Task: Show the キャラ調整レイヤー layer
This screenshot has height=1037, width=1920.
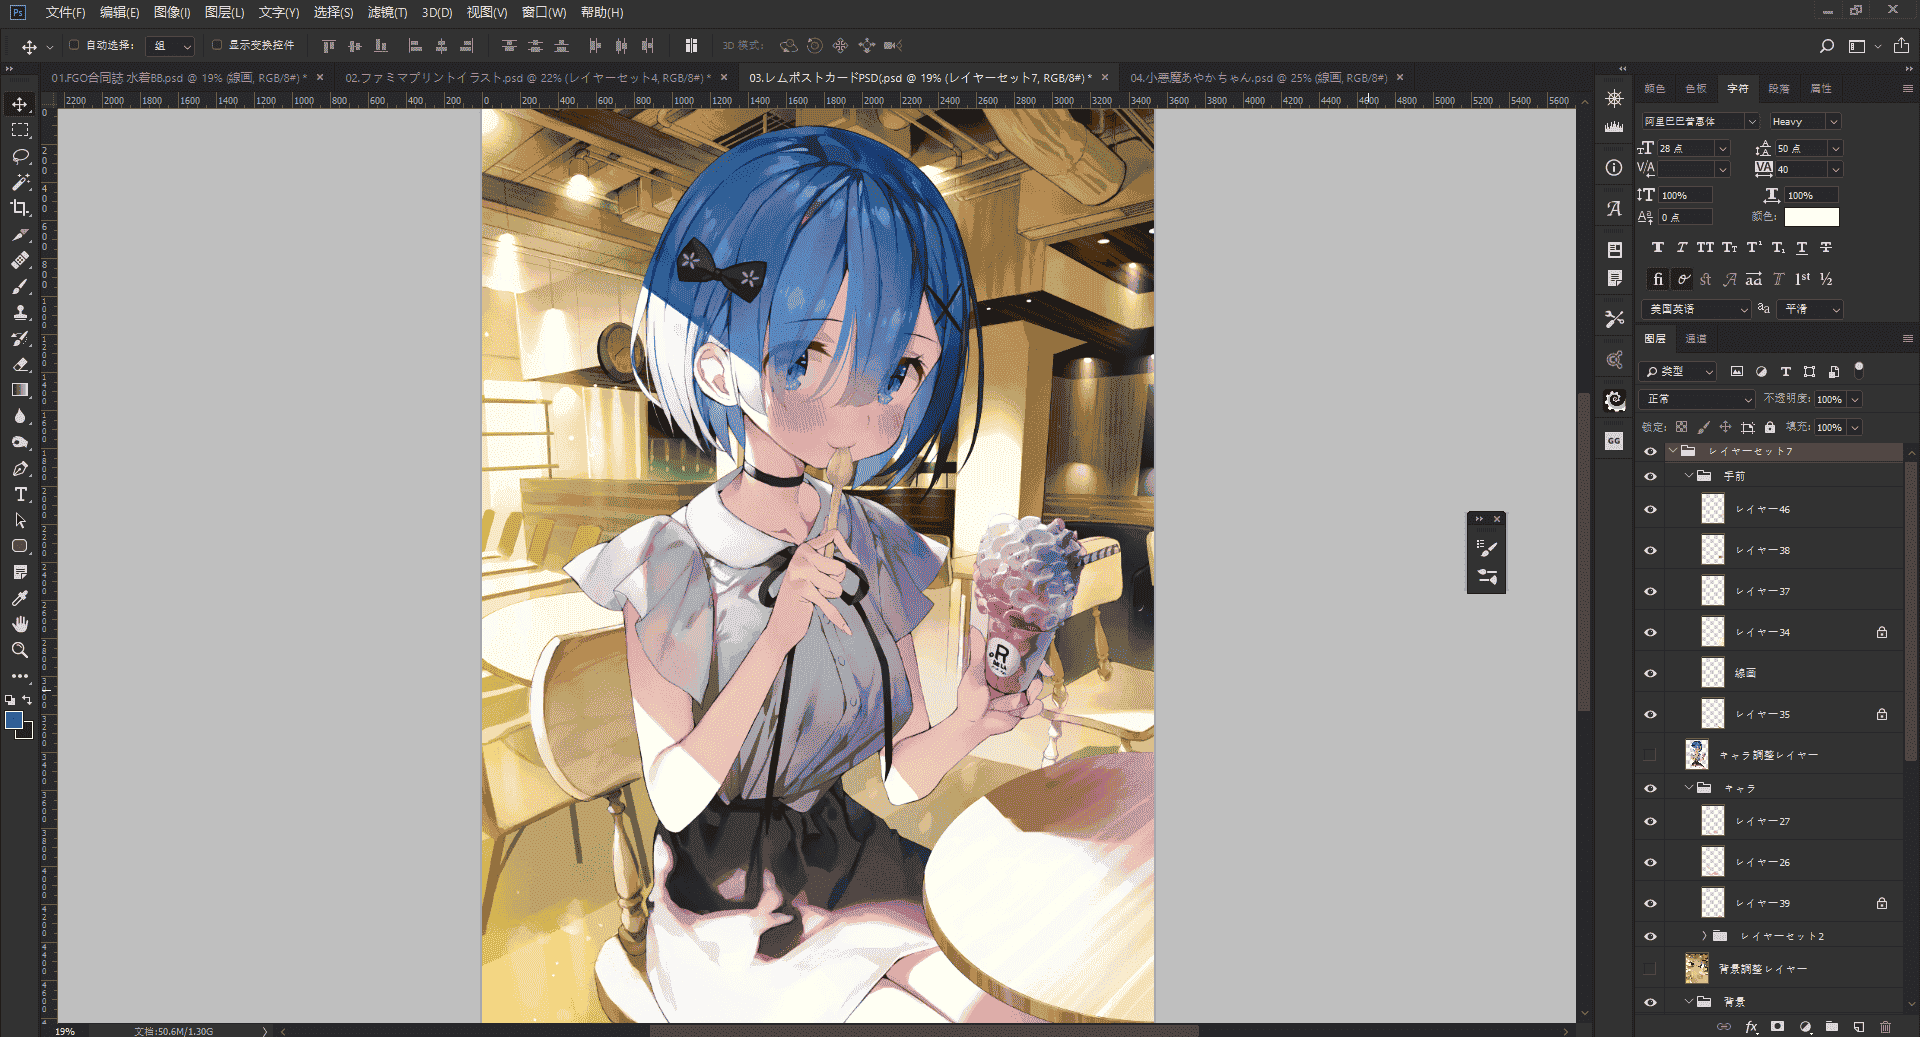Action: 1650,755
